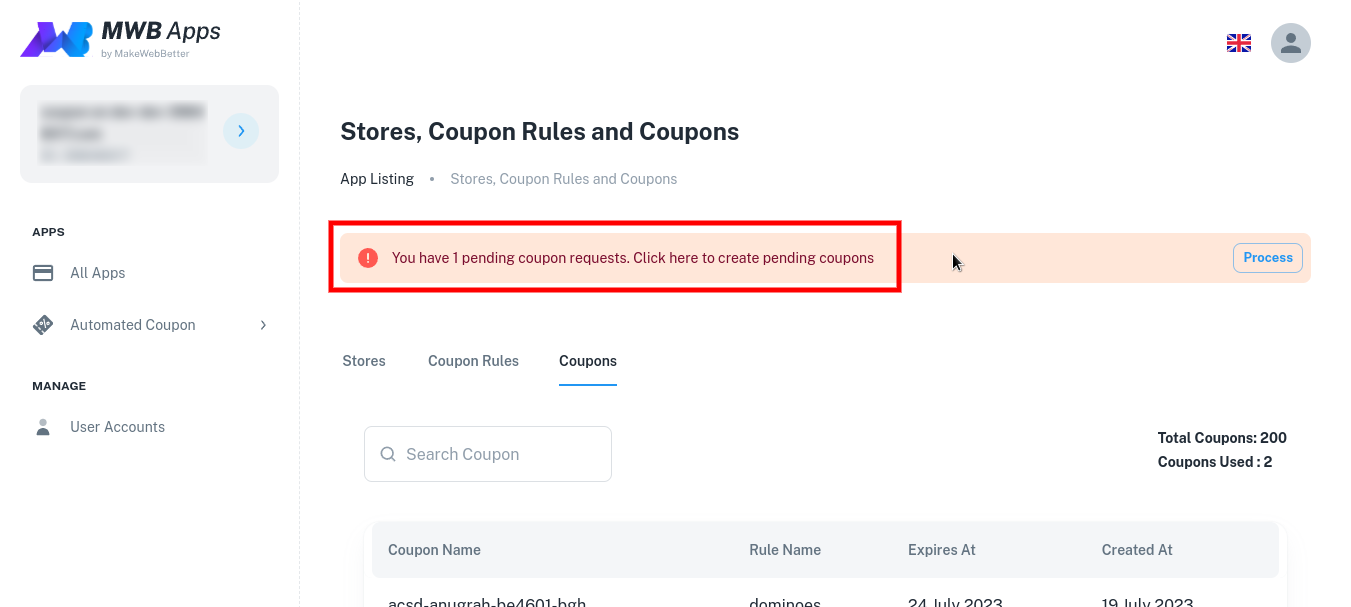Open the blurred account info card
The image size is (1351, 607).
pos(149,134)
